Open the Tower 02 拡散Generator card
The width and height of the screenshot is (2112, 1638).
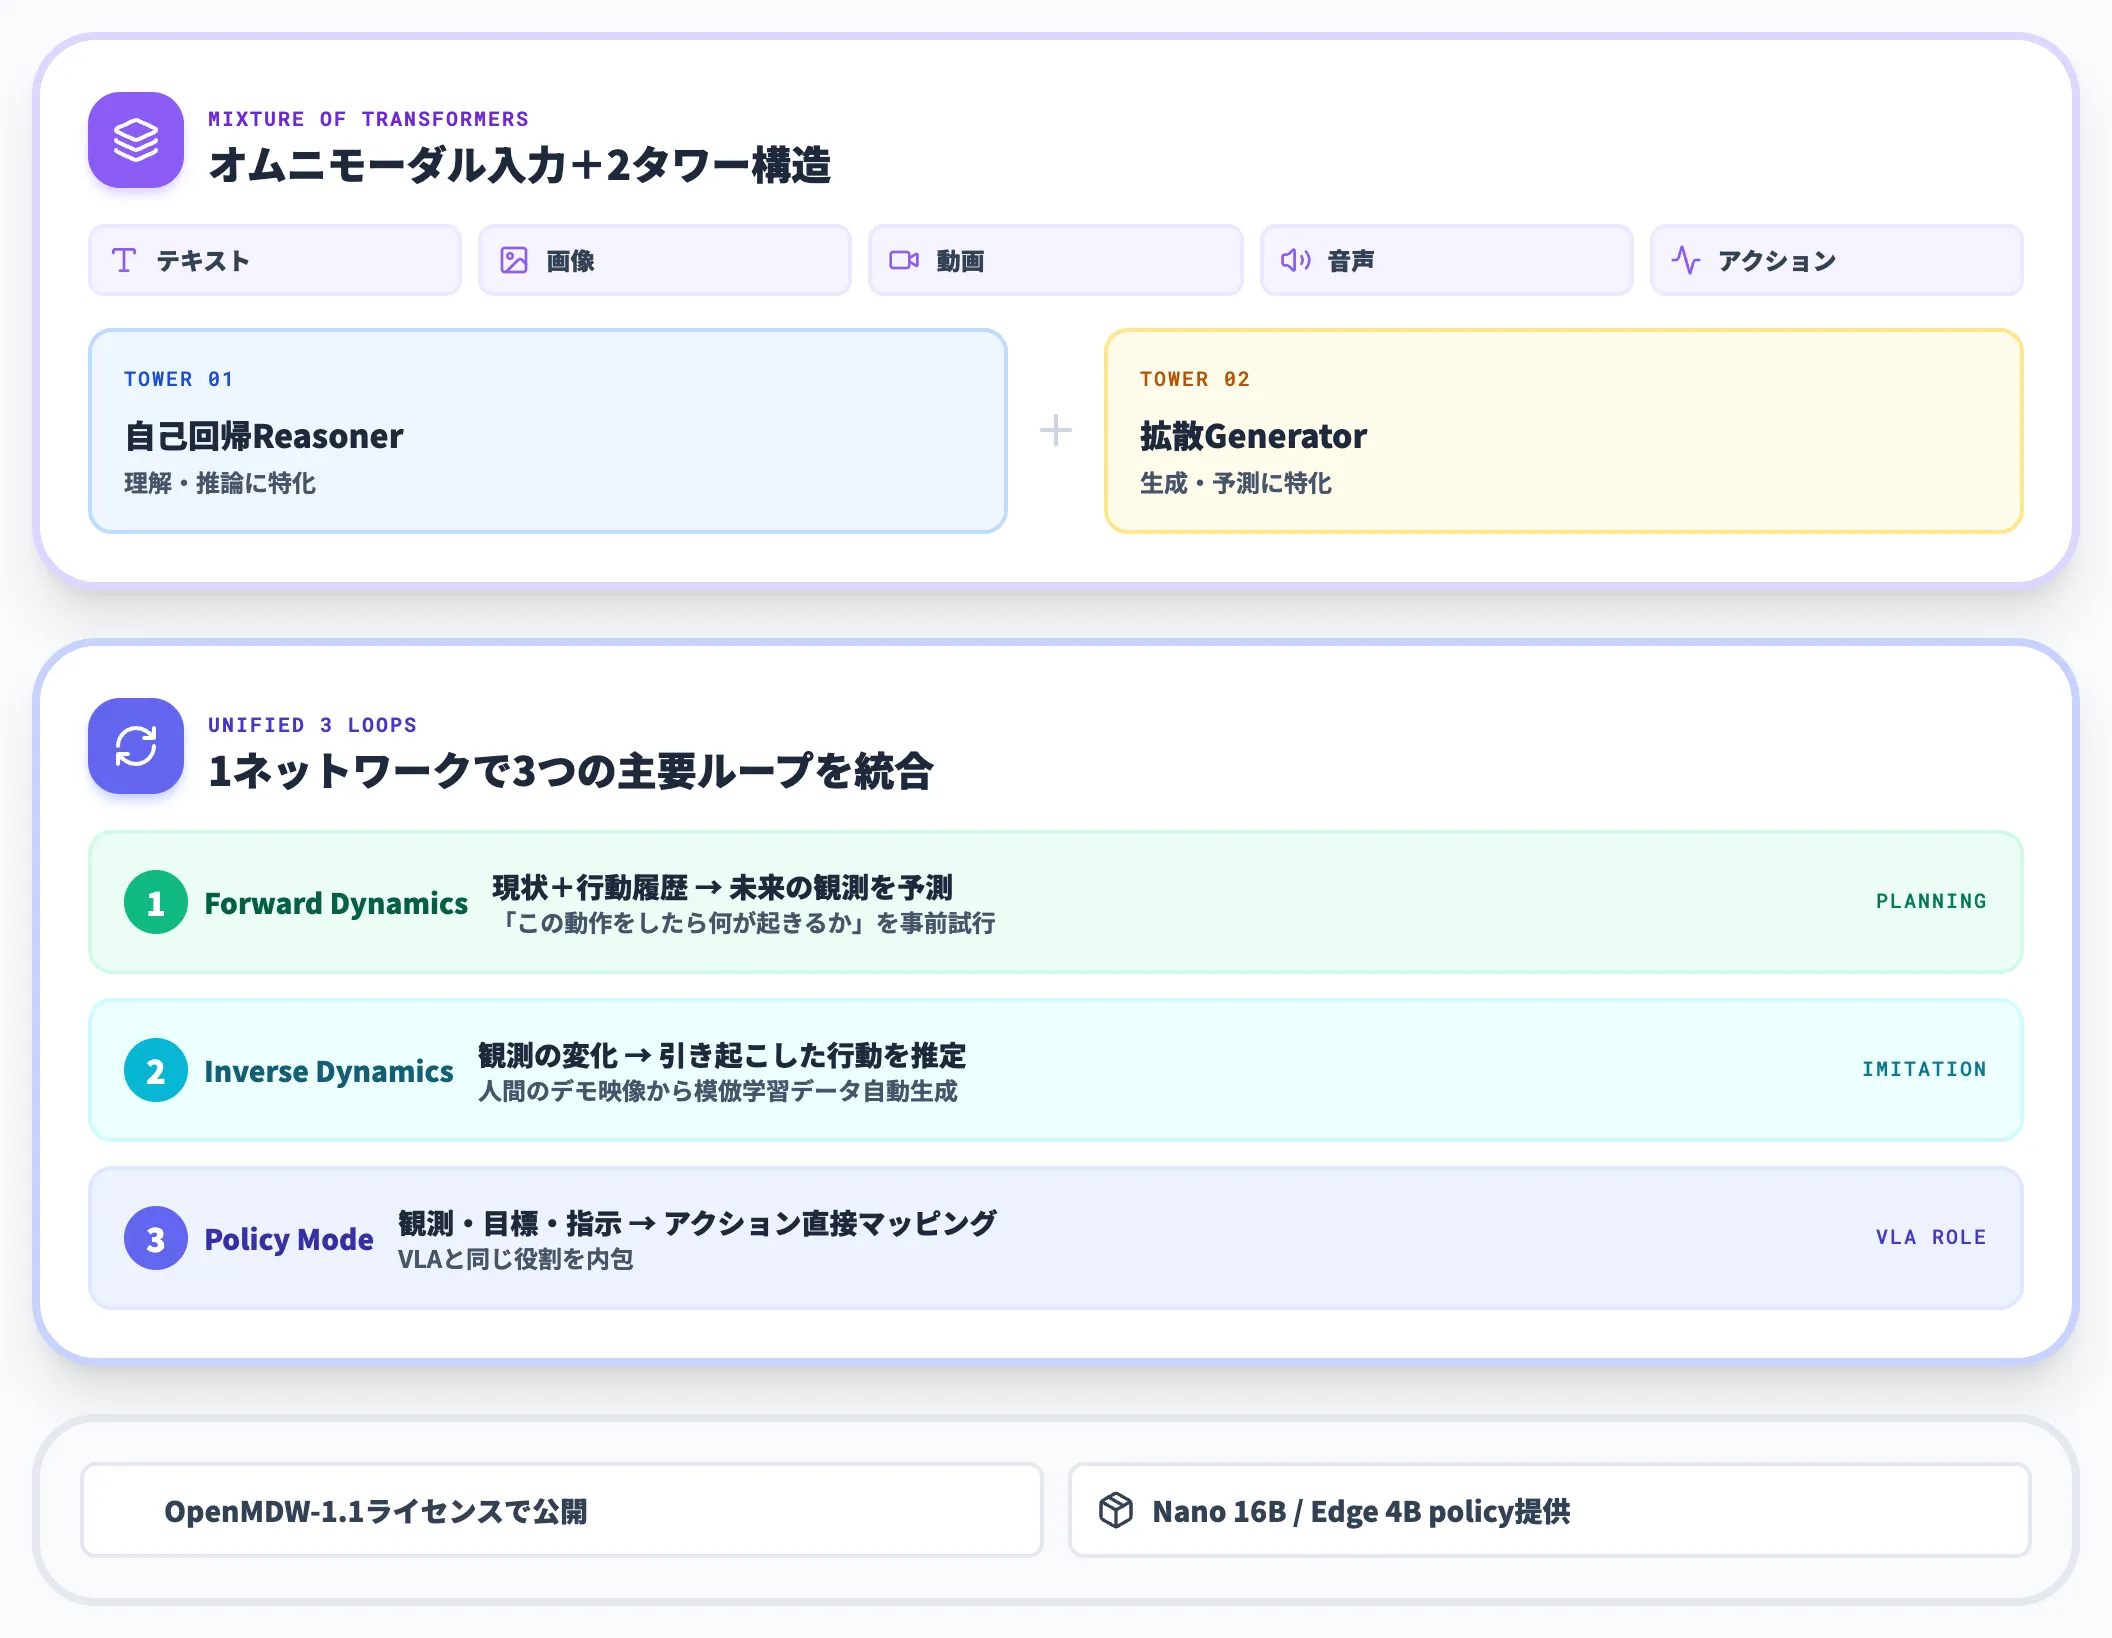tap(1564, 431)
